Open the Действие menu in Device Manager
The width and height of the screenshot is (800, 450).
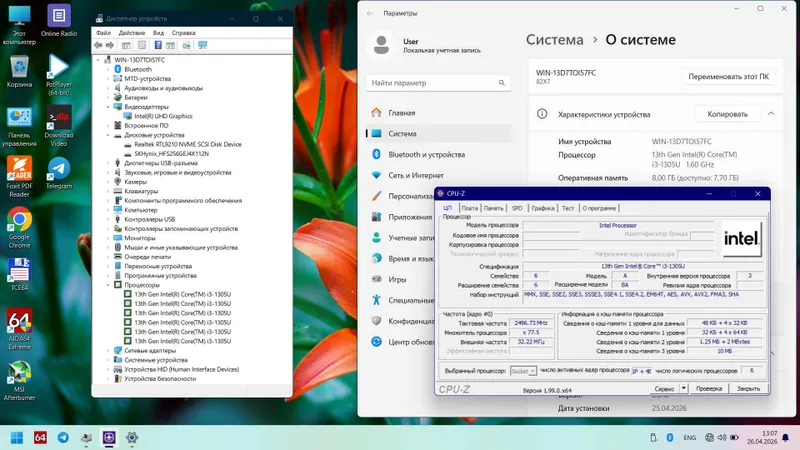tap(132, 33)
